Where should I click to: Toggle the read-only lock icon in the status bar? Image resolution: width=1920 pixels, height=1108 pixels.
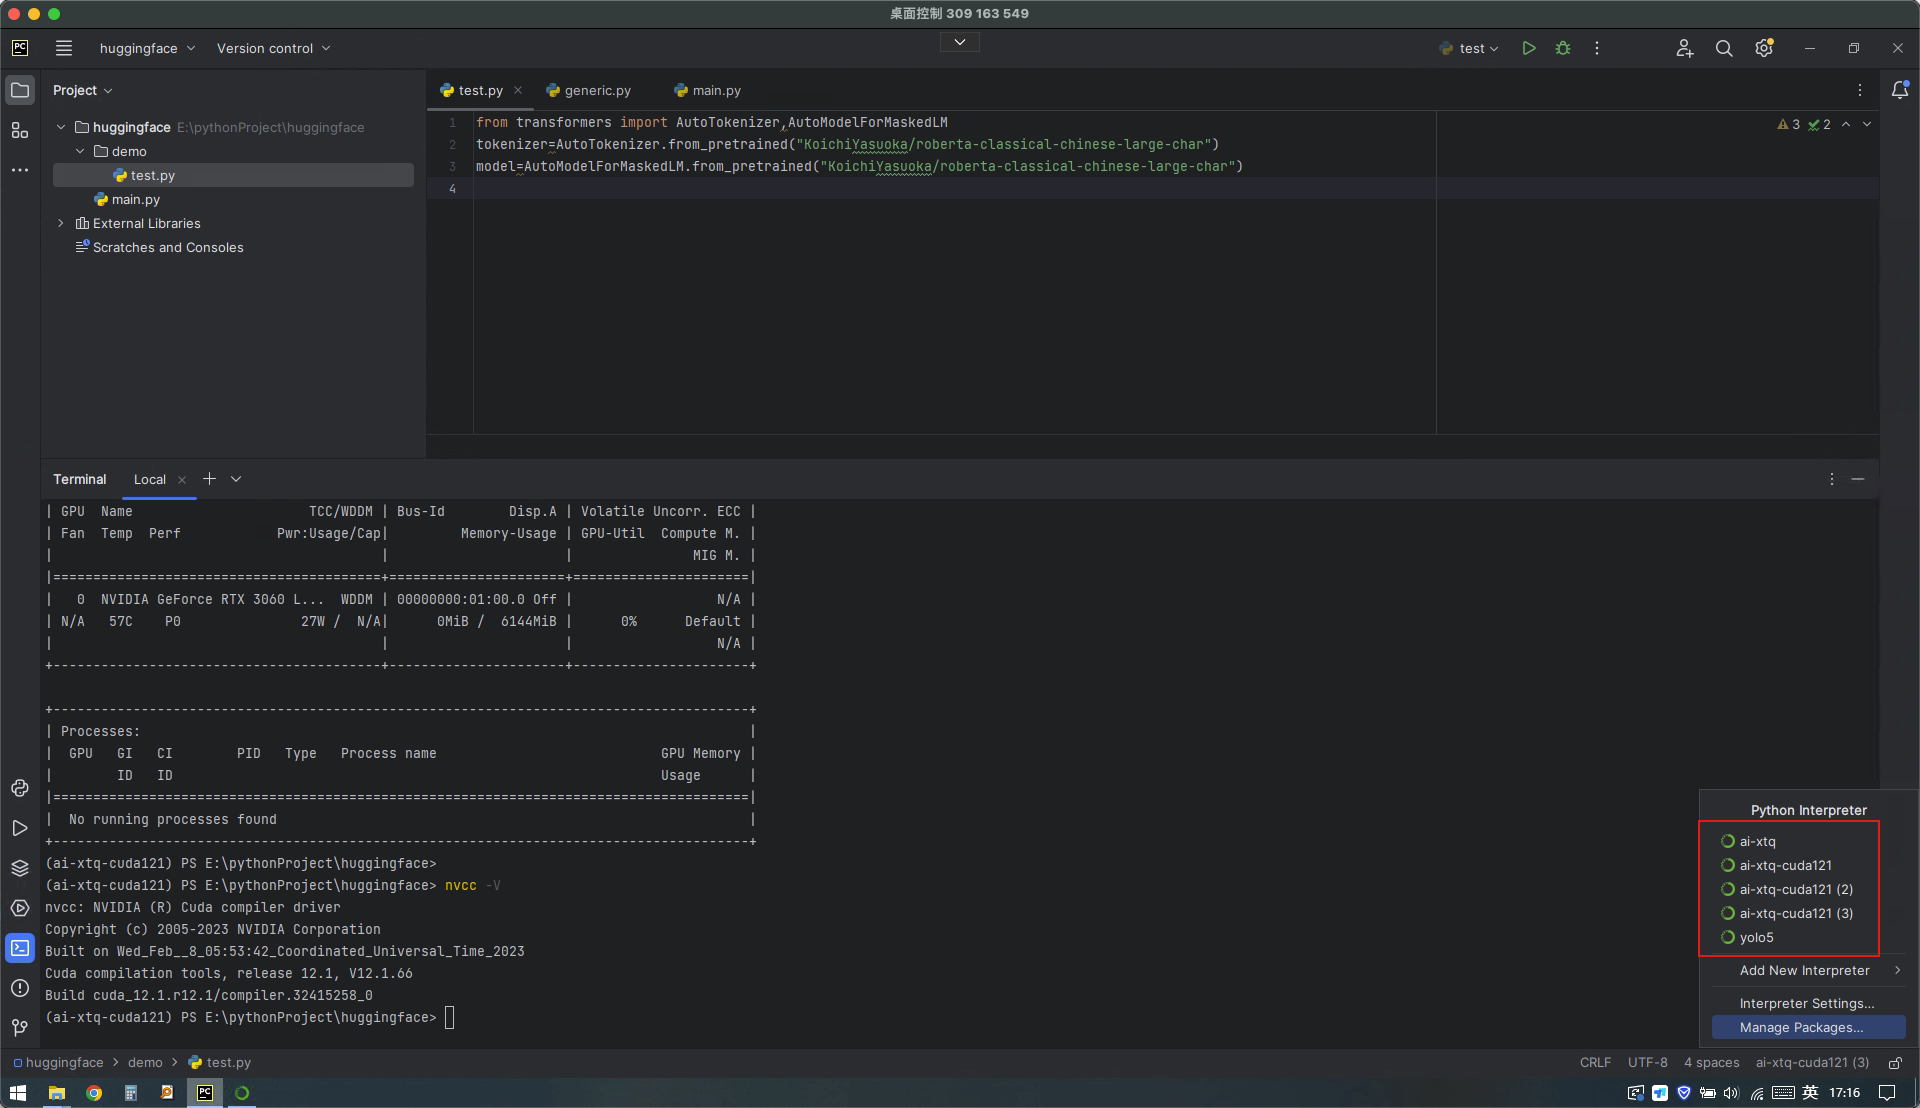point(1895,1063)
